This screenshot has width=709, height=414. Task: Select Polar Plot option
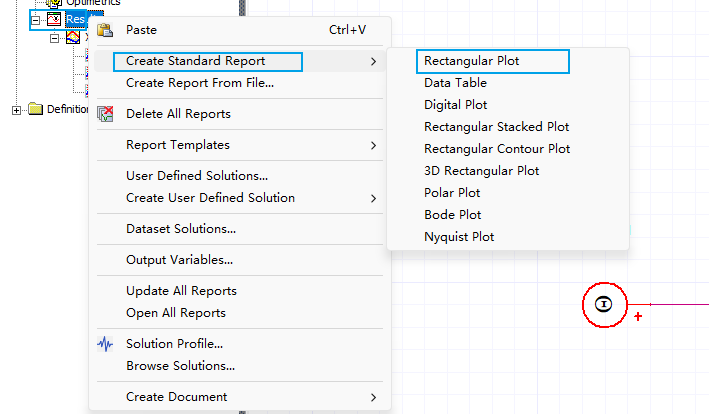[x=453, y=193]
